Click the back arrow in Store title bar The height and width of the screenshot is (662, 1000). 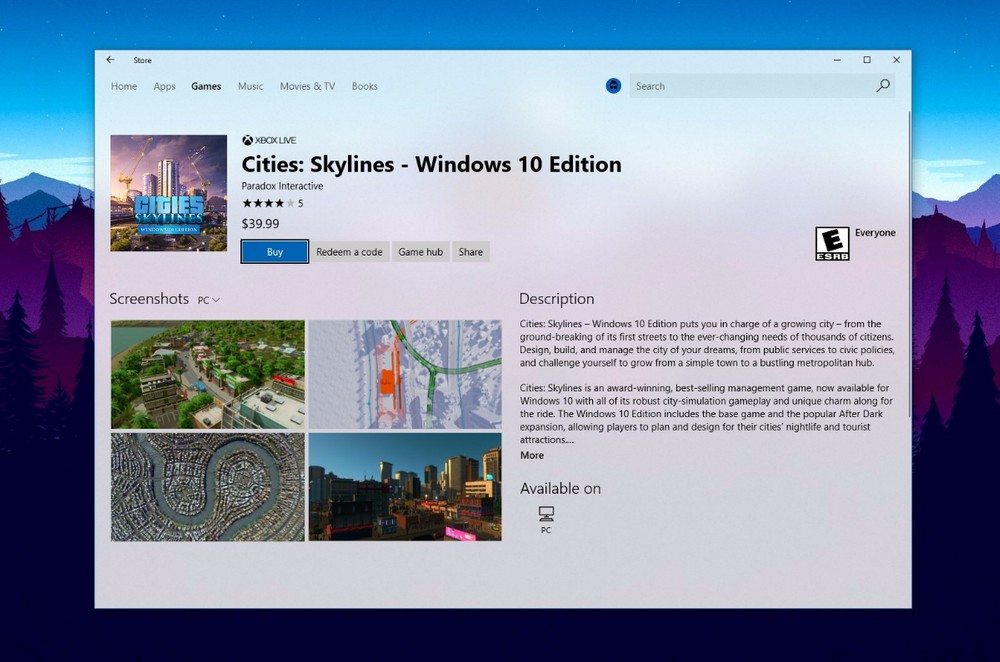click(x=110, y=60)
